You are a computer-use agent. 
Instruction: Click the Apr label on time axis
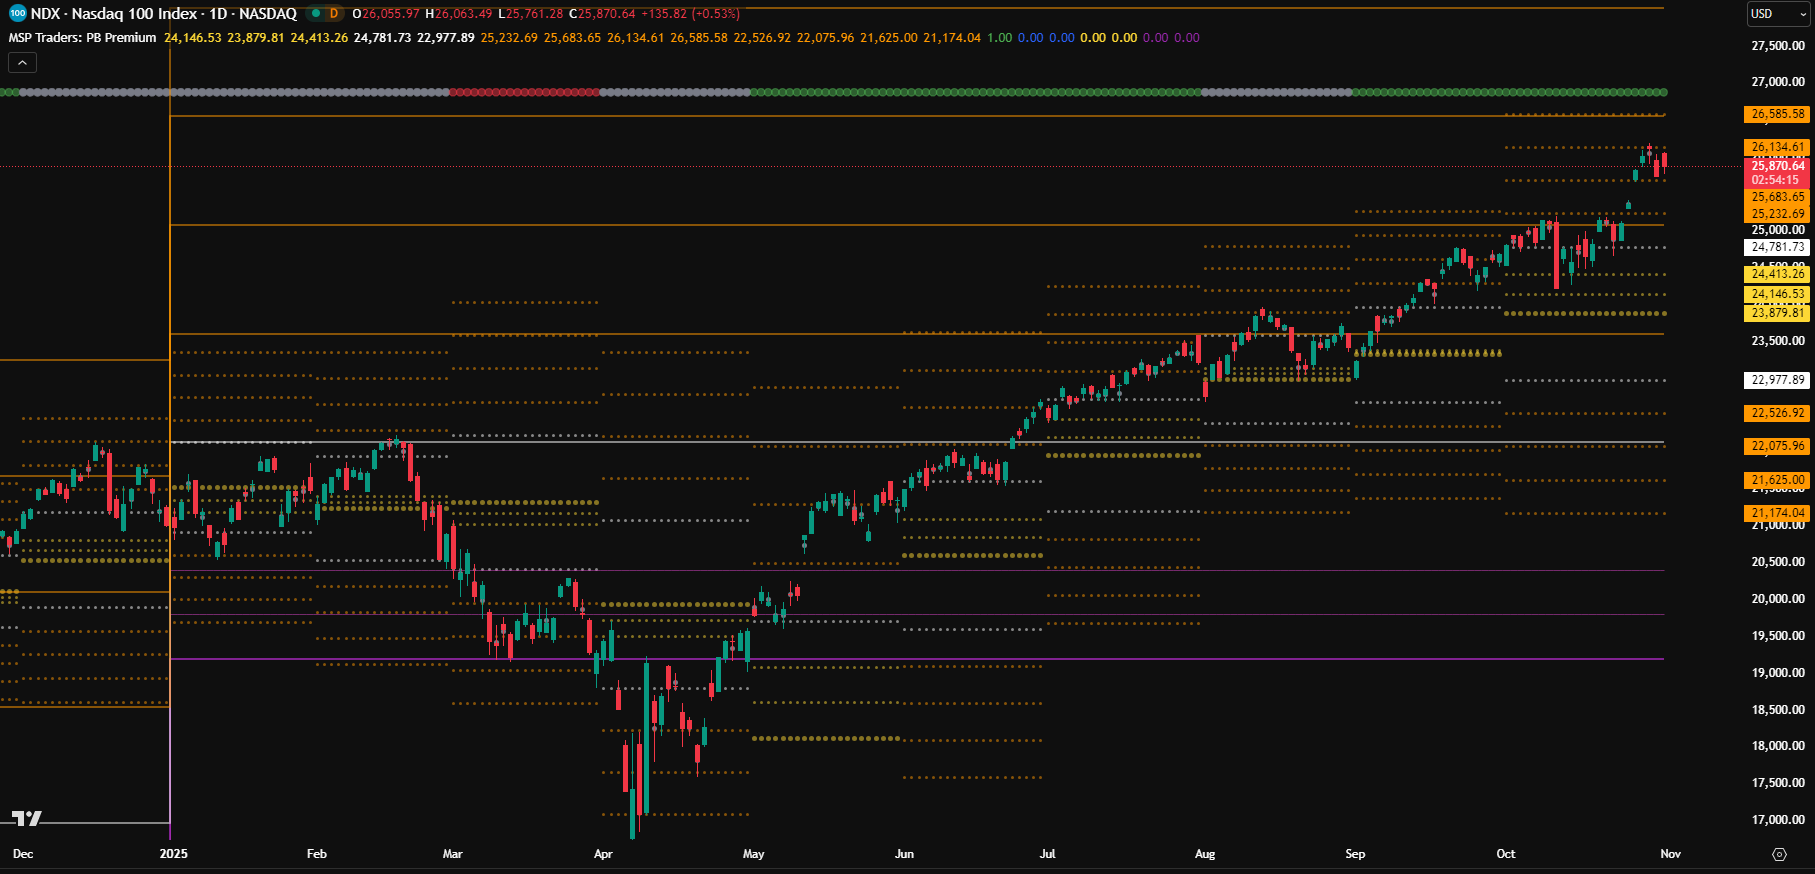pyautogui.click(x=603, y=854)
